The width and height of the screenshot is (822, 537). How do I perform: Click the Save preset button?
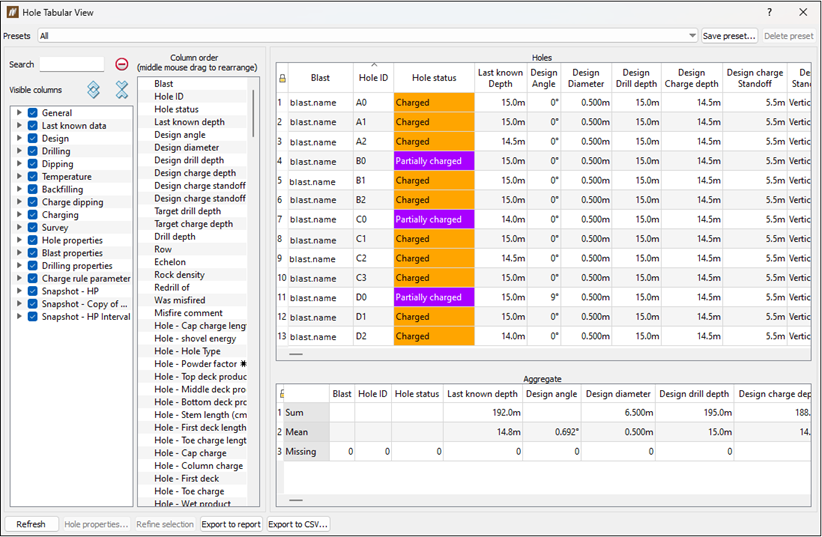coord(729,36)
